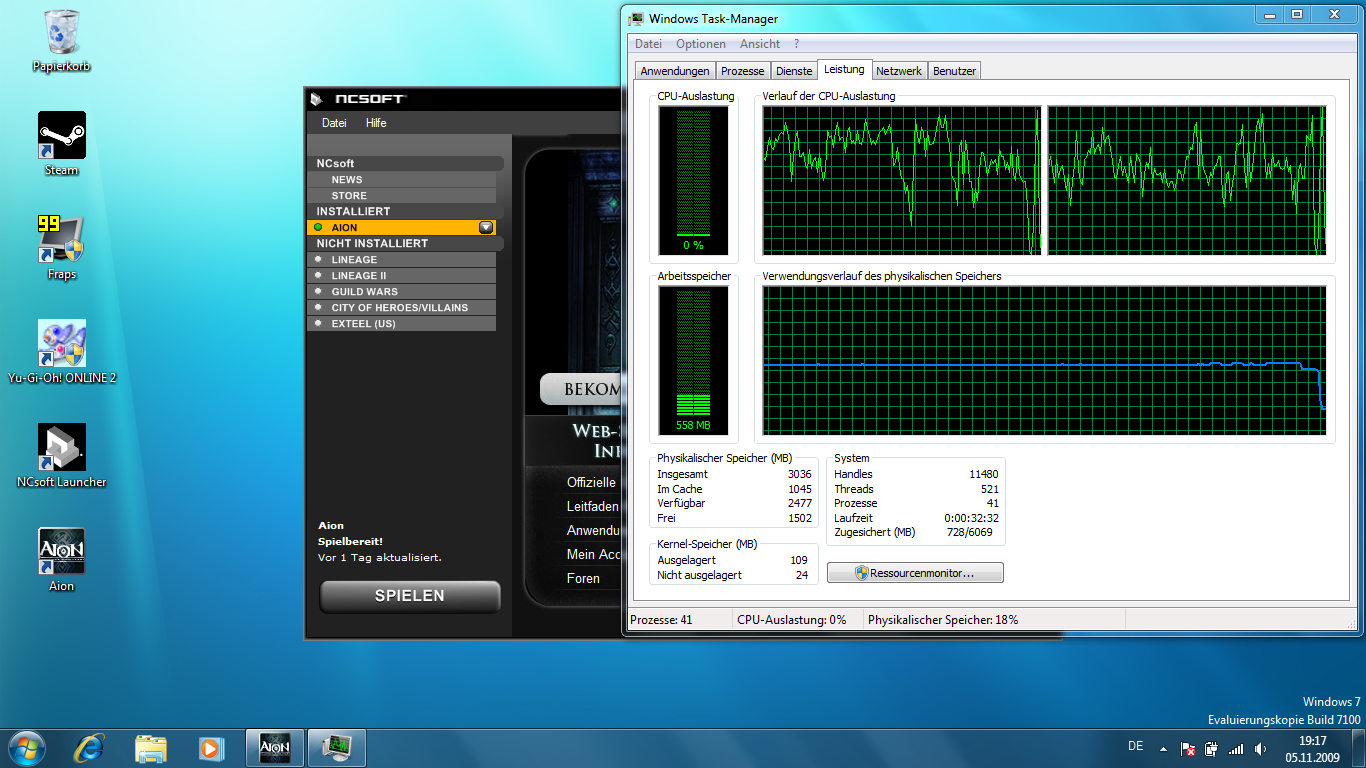Screen dimensions: 1366x768
Task: Click the network signal tray icon
Action: pyautogui.click(x=1236, y=748)
